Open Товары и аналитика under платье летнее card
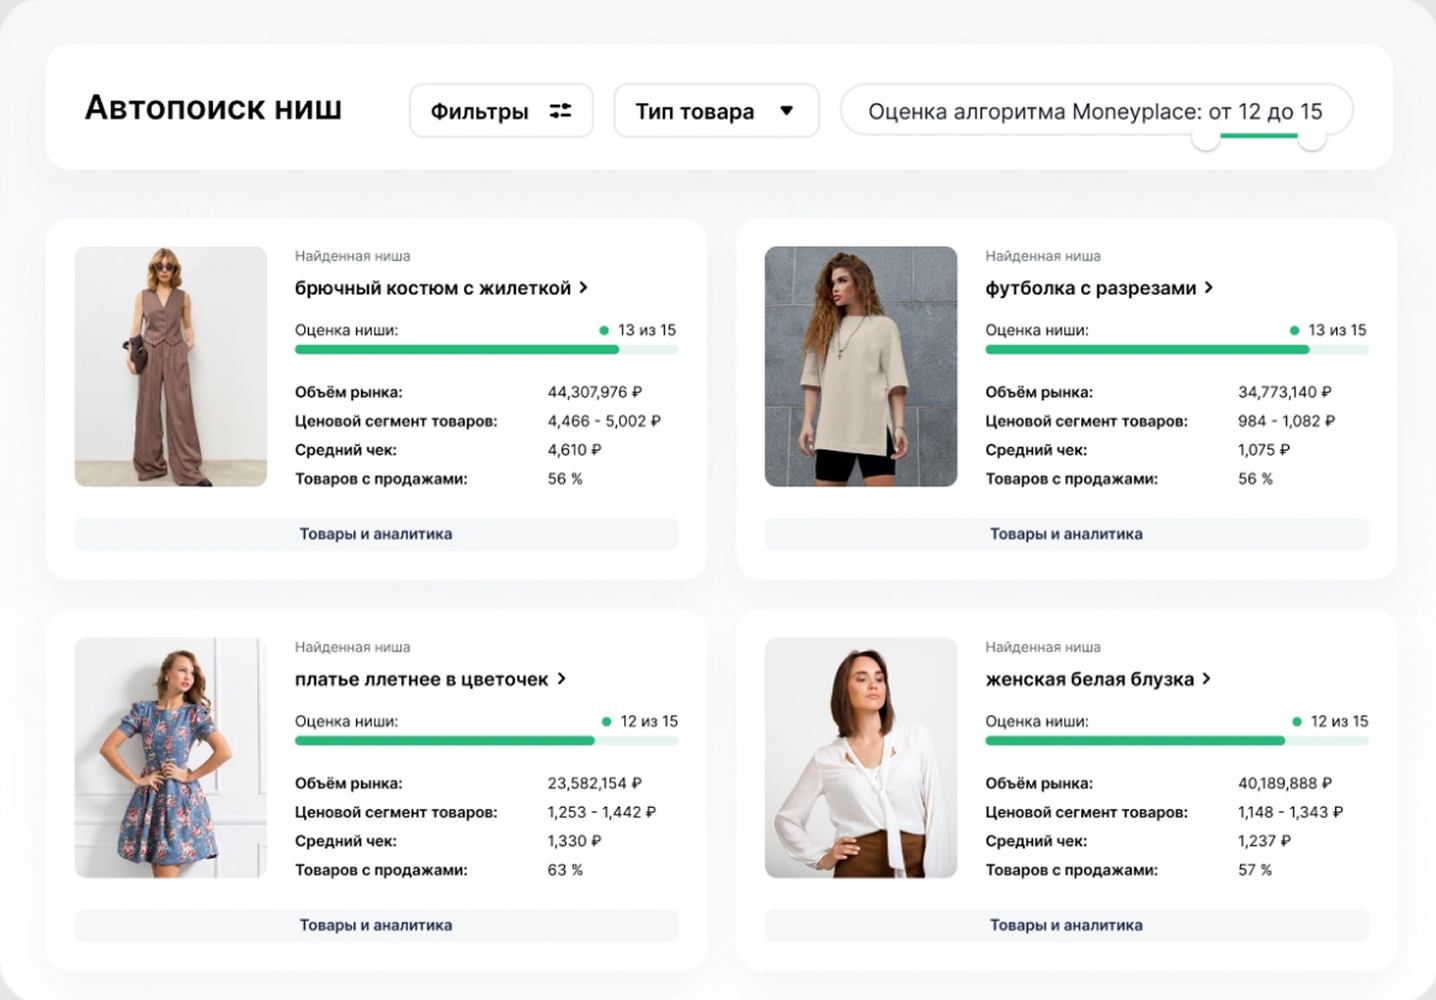 click(x=375, y=925)
